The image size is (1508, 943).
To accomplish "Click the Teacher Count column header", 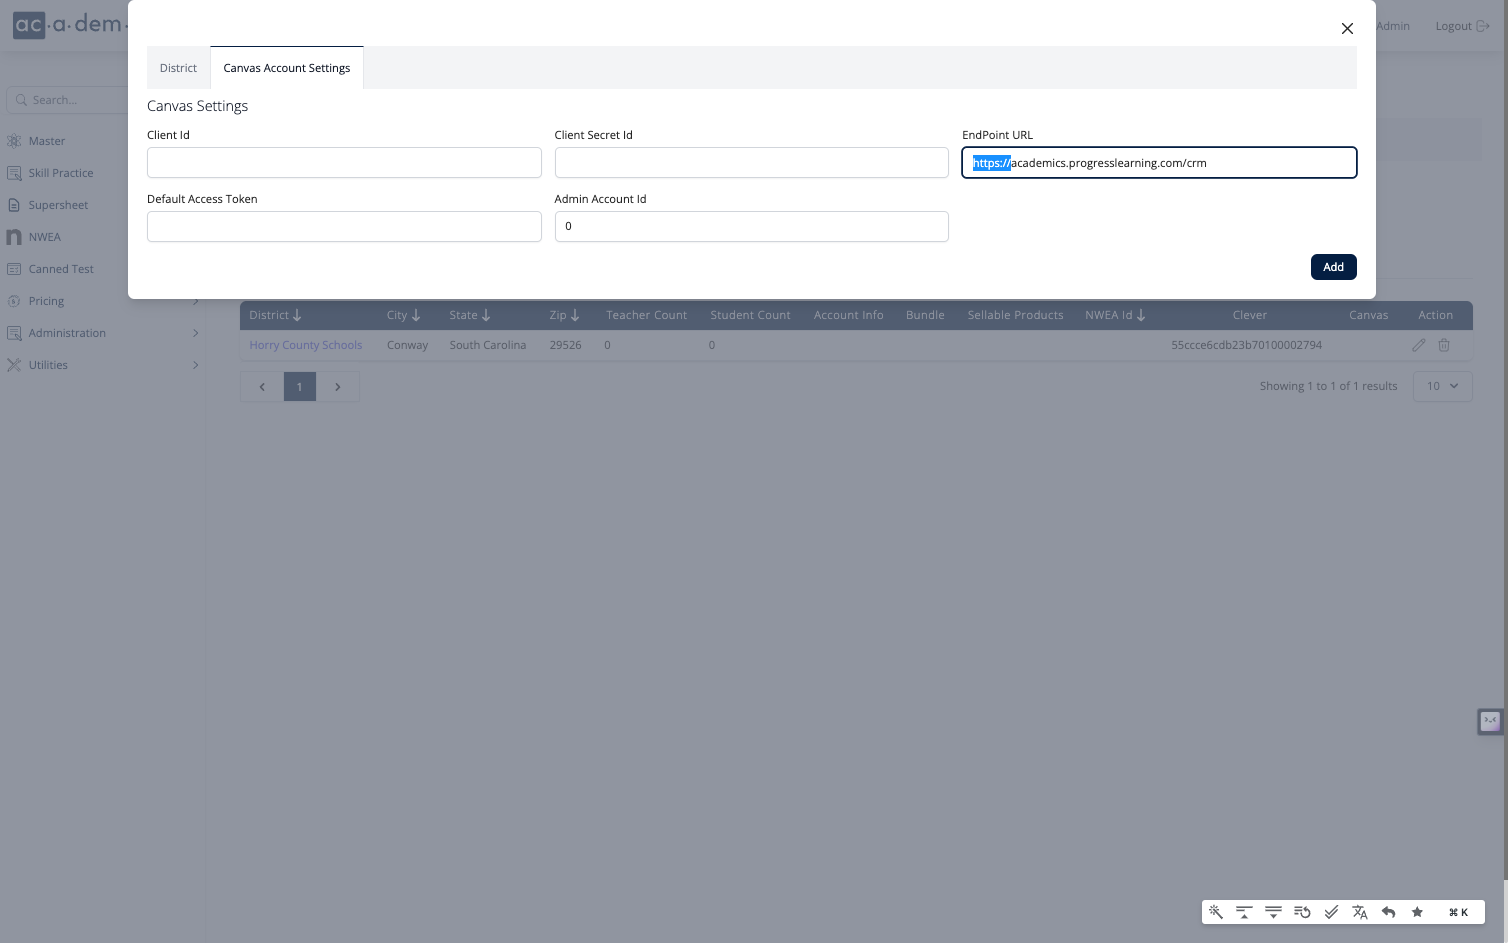I will coord(646,315).
